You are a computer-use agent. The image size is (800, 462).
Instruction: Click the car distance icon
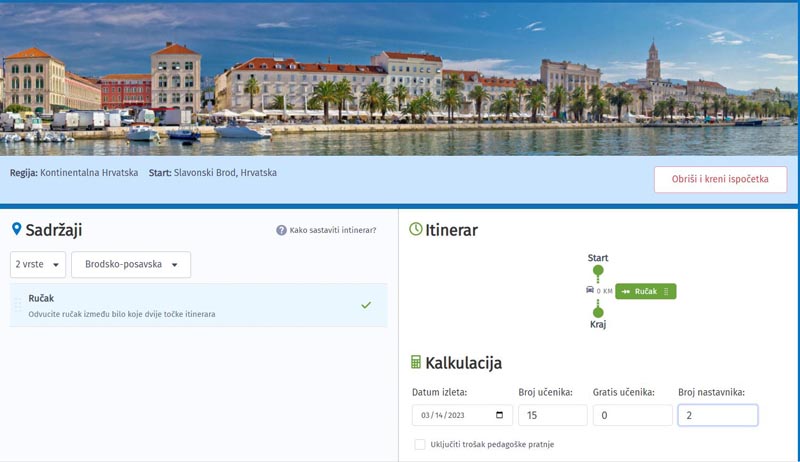point(590,290)
